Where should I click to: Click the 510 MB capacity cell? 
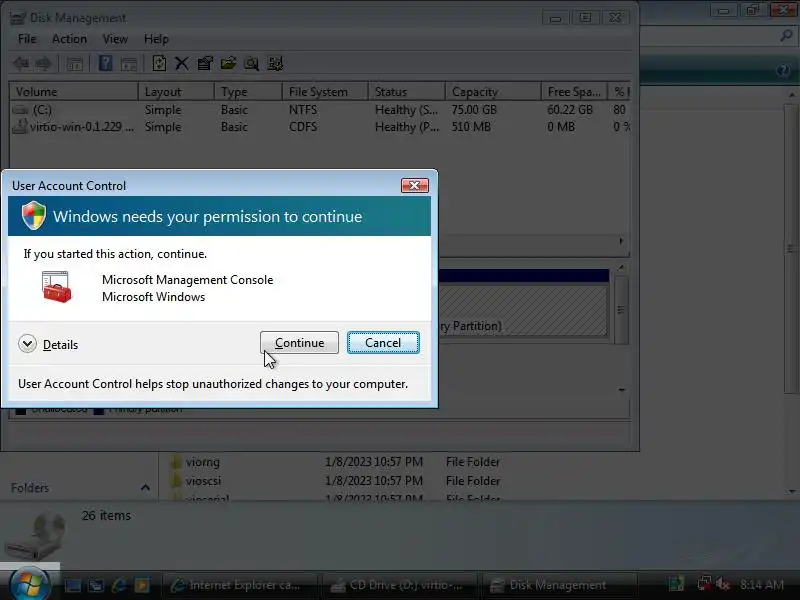tap(471, 127)
